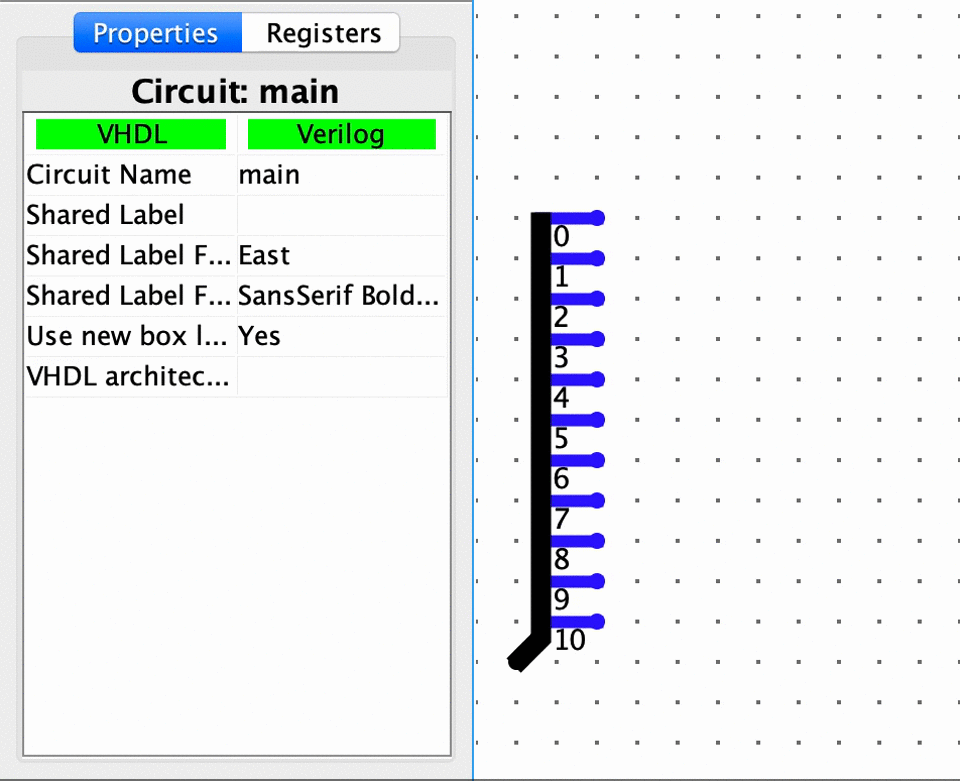Click the green VHDL button
Image resolution: width=960 pixels, height=781 pixels.
click(x=131, y=134)
